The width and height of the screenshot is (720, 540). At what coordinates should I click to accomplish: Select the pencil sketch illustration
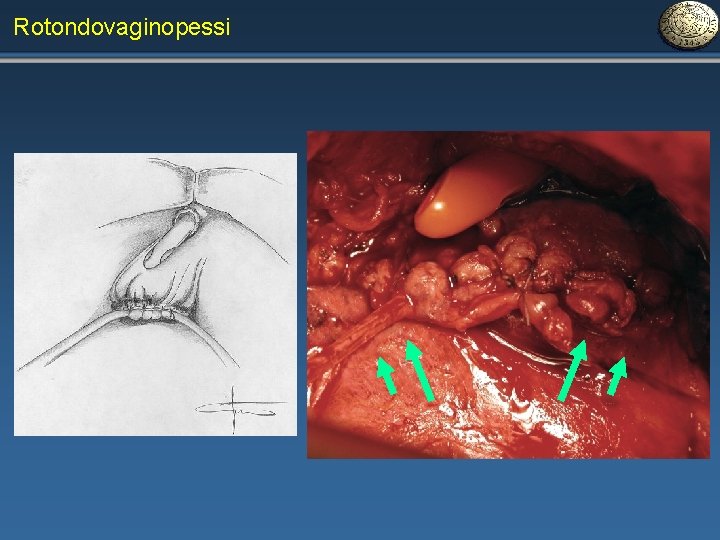click(x=155, y=294)
